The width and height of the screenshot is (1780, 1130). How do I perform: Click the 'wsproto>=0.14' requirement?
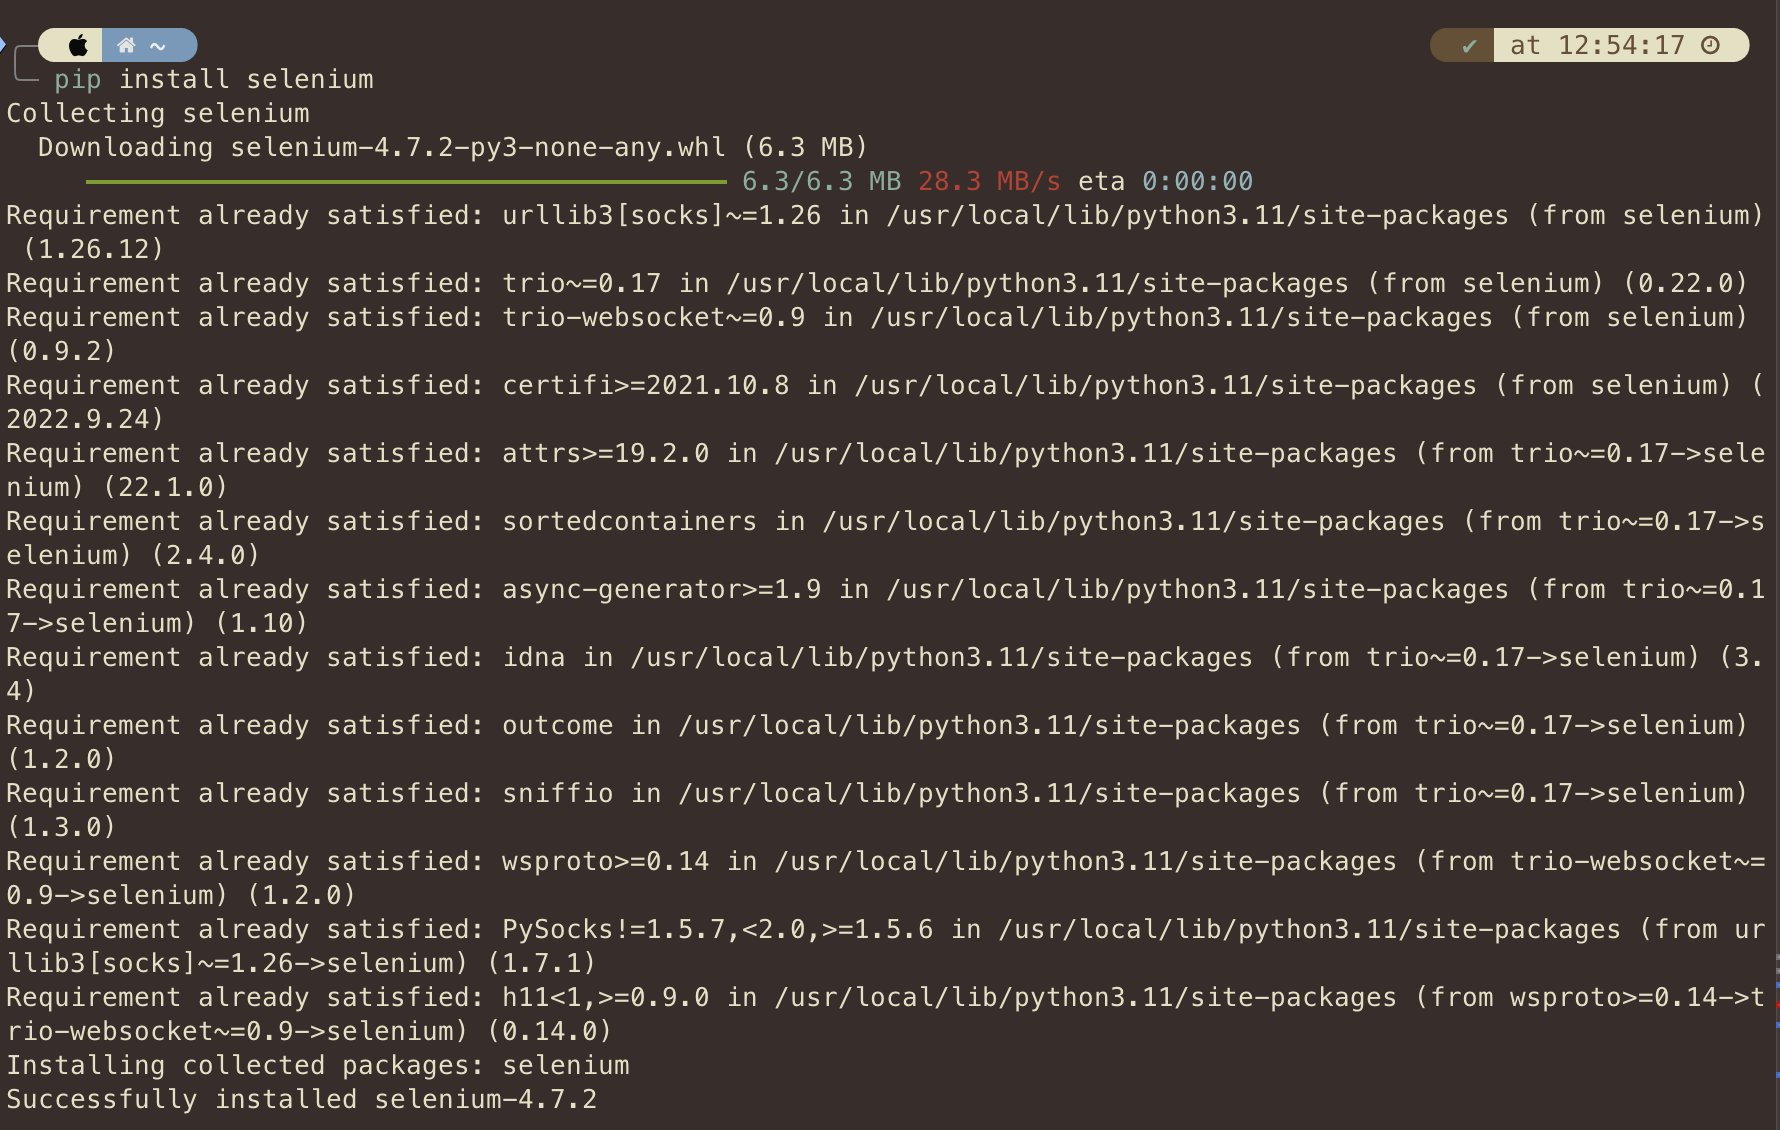pyautogui.click(x=605, y=861)
